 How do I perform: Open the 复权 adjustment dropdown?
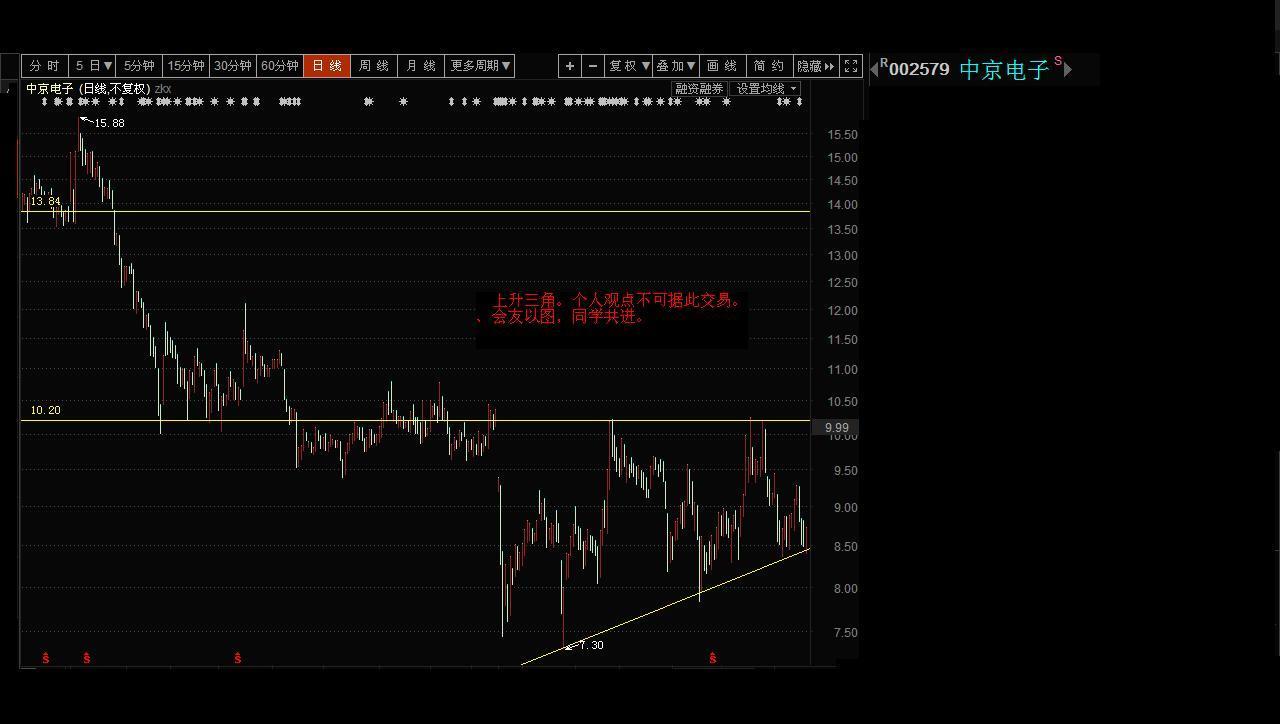(x=629, y=66)
